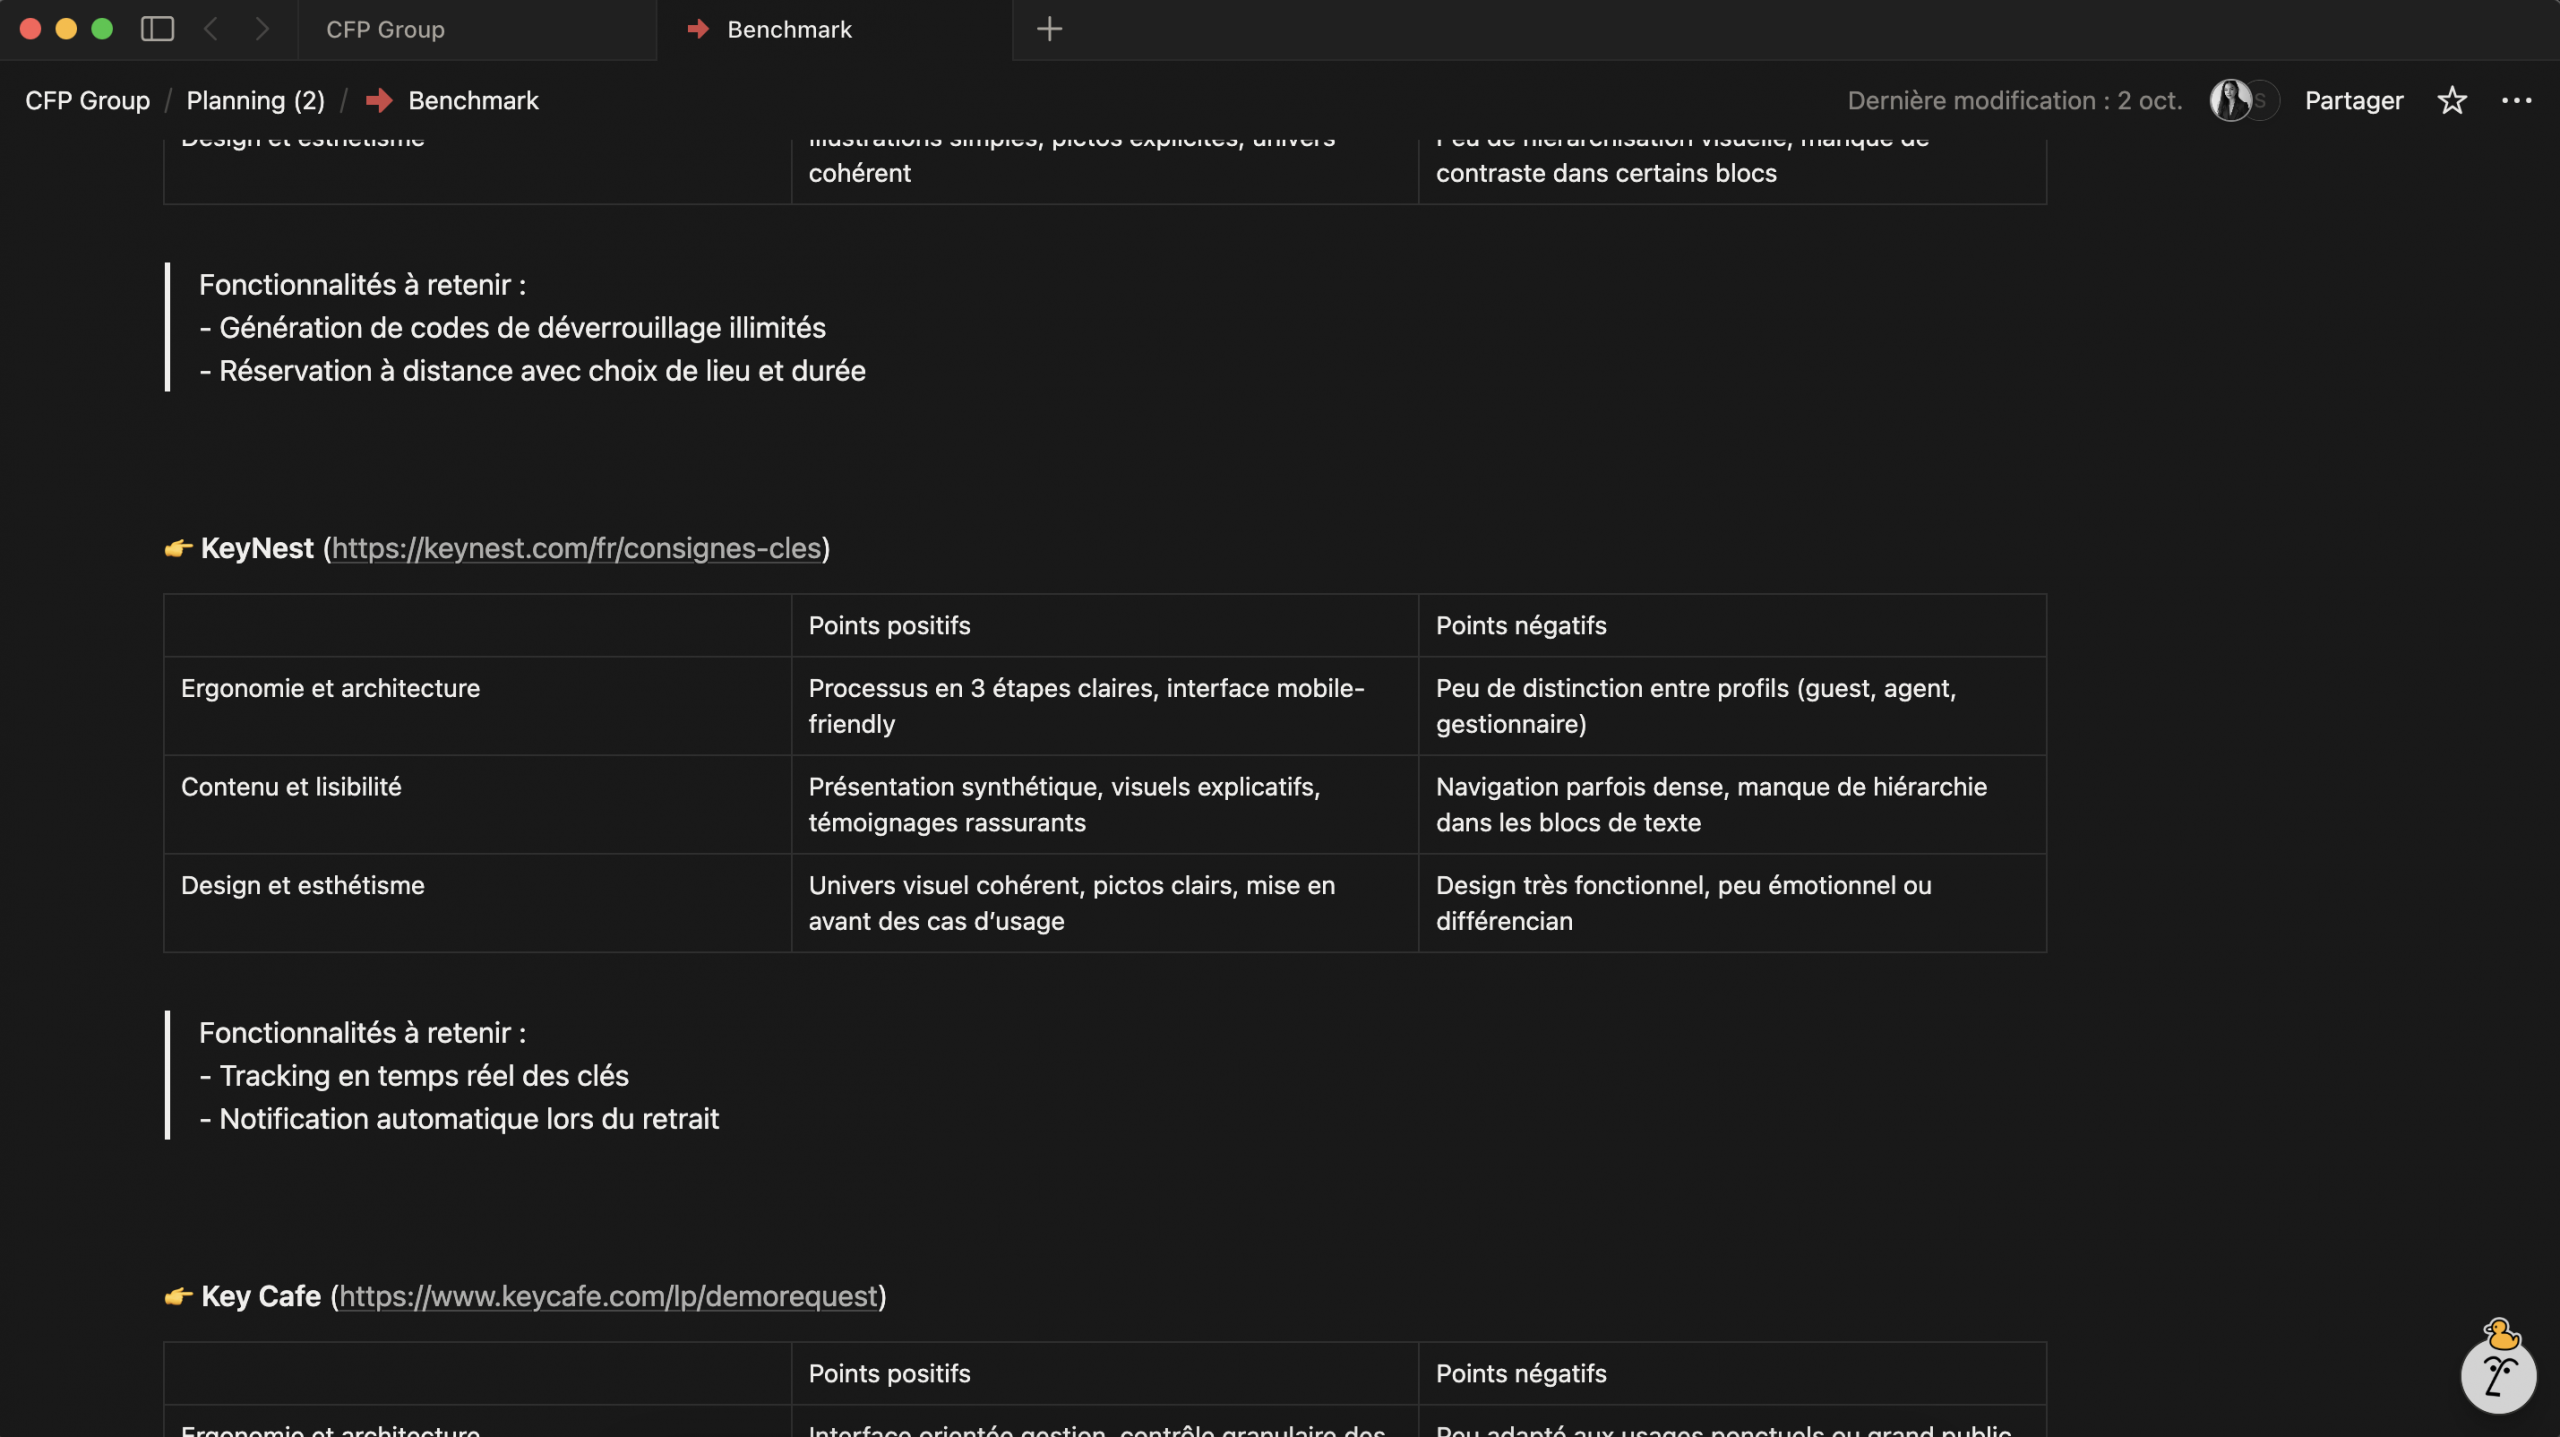Click the red arrow Benchmark page icon
2560x1437 pixels.
click(x=379, y=101)
